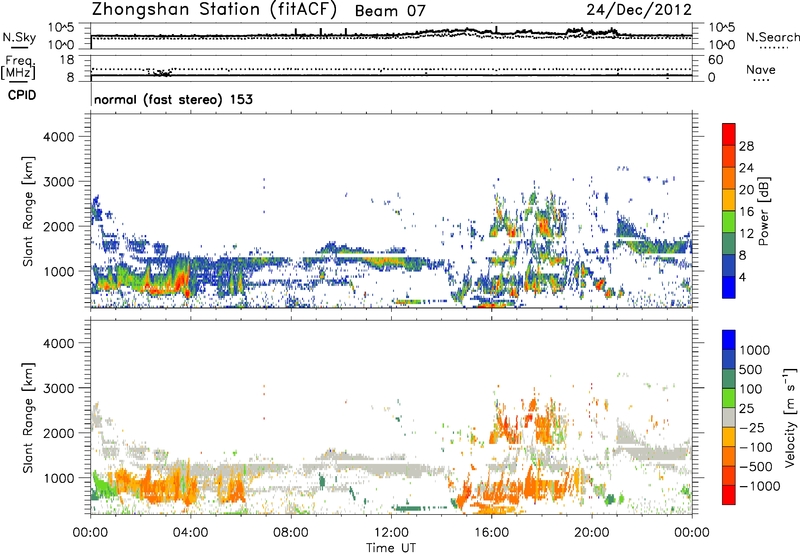Viewport: 800px width, 554px height.
Task: Click the left '10^5' tick on noise axis
Action: click(x=61, y=28)
